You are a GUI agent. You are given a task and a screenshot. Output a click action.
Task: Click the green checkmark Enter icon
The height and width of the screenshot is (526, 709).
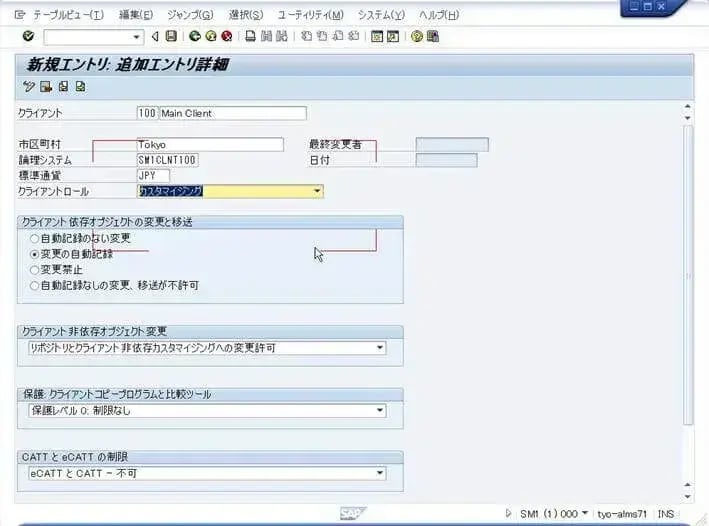pyautogui.click(x=28, y=36)
